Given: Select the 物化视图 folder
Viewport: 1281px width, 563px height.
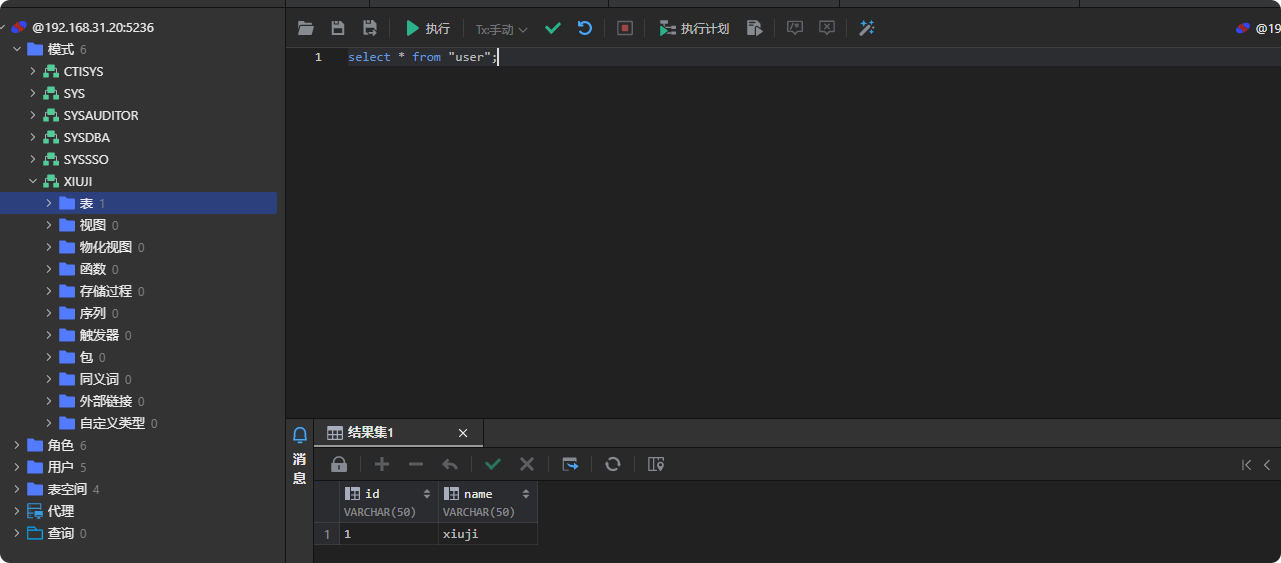Looking at the screenshot, I should [x=105, y=247].
